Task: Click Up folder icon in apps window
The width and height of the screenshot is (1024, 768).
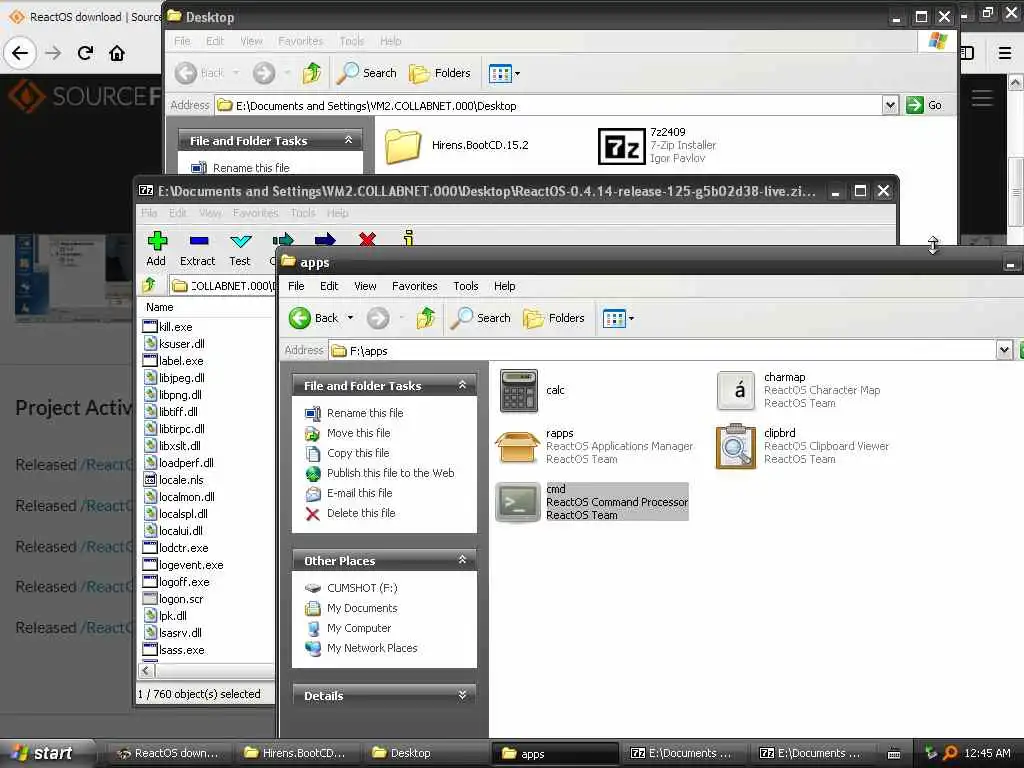Action: pyautogui.click(x=426, y=318)
